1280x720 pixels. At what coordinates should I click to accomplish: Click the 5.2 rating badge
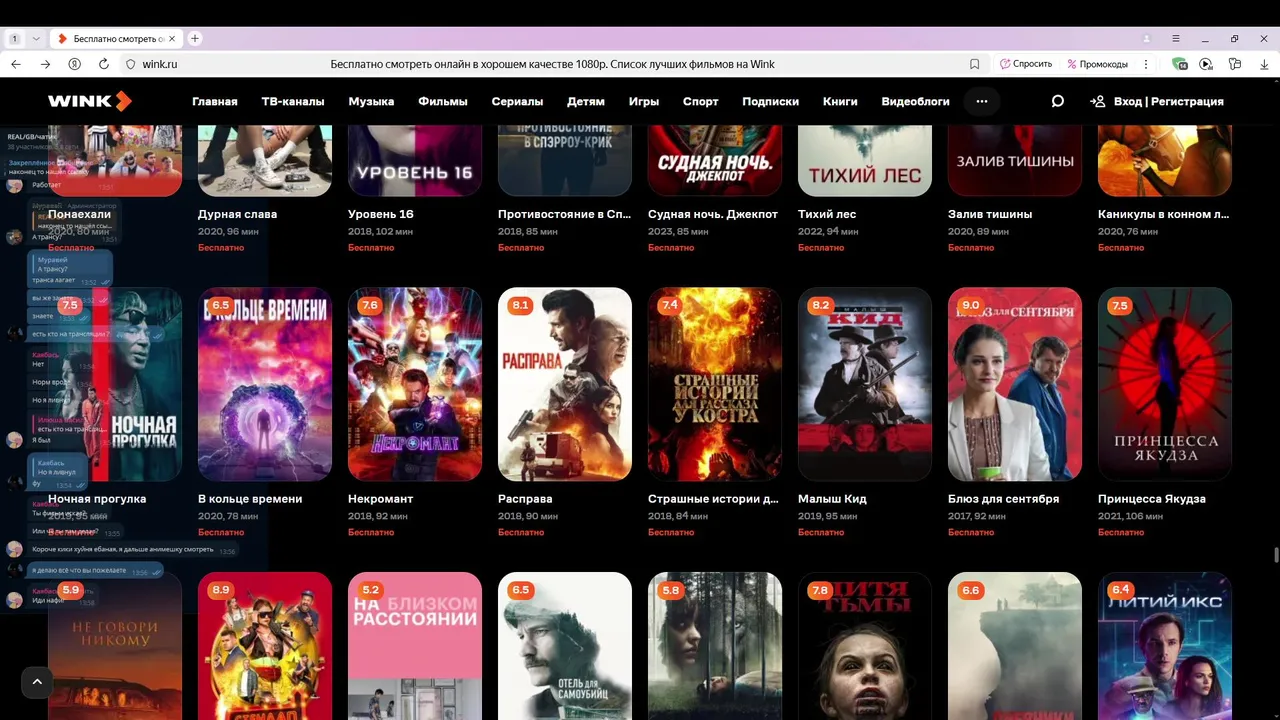pos(370,590)
